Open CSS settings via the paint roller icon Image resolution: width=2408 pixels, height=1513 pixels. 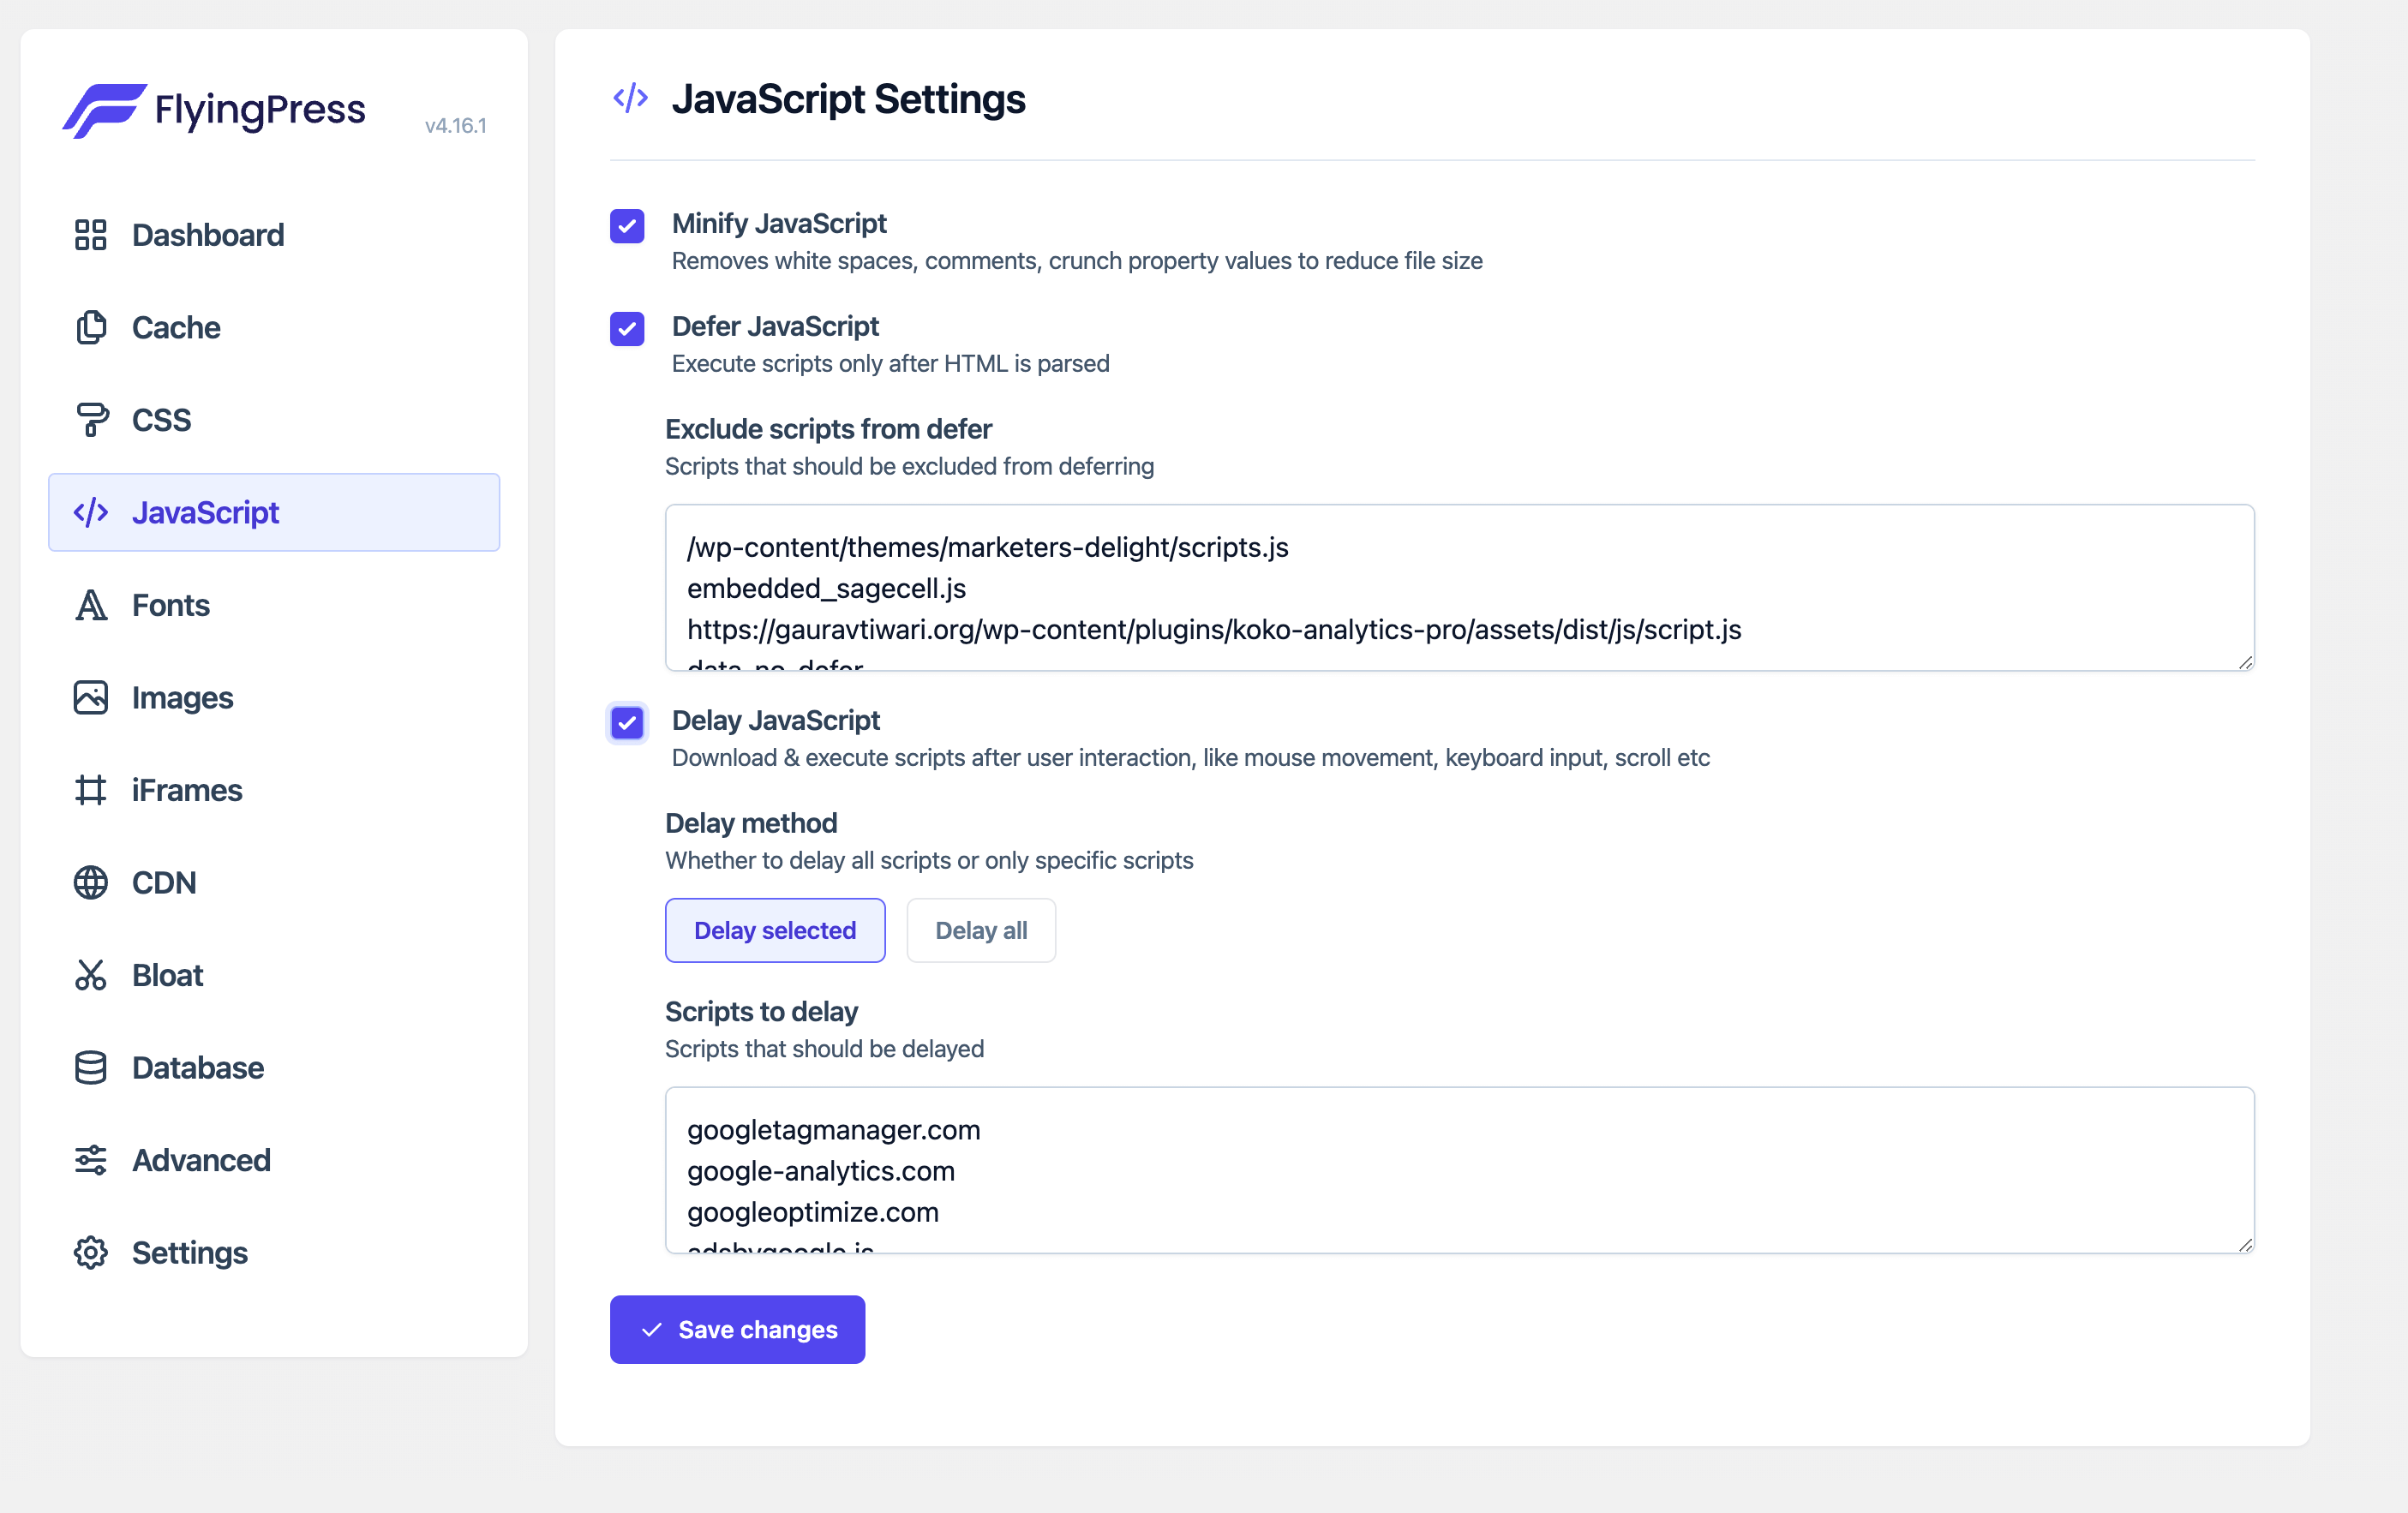coord(91,419)
